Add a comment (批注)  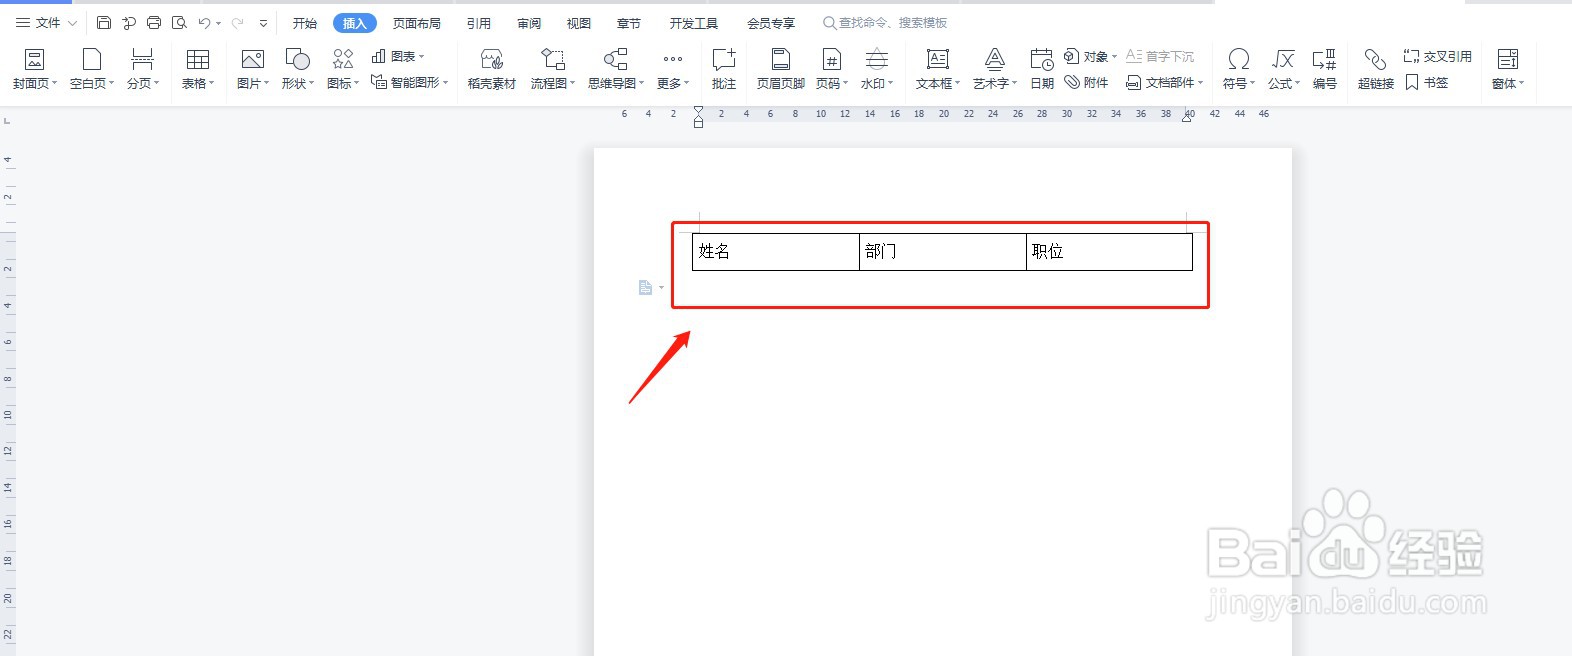(x=724, y=69)
